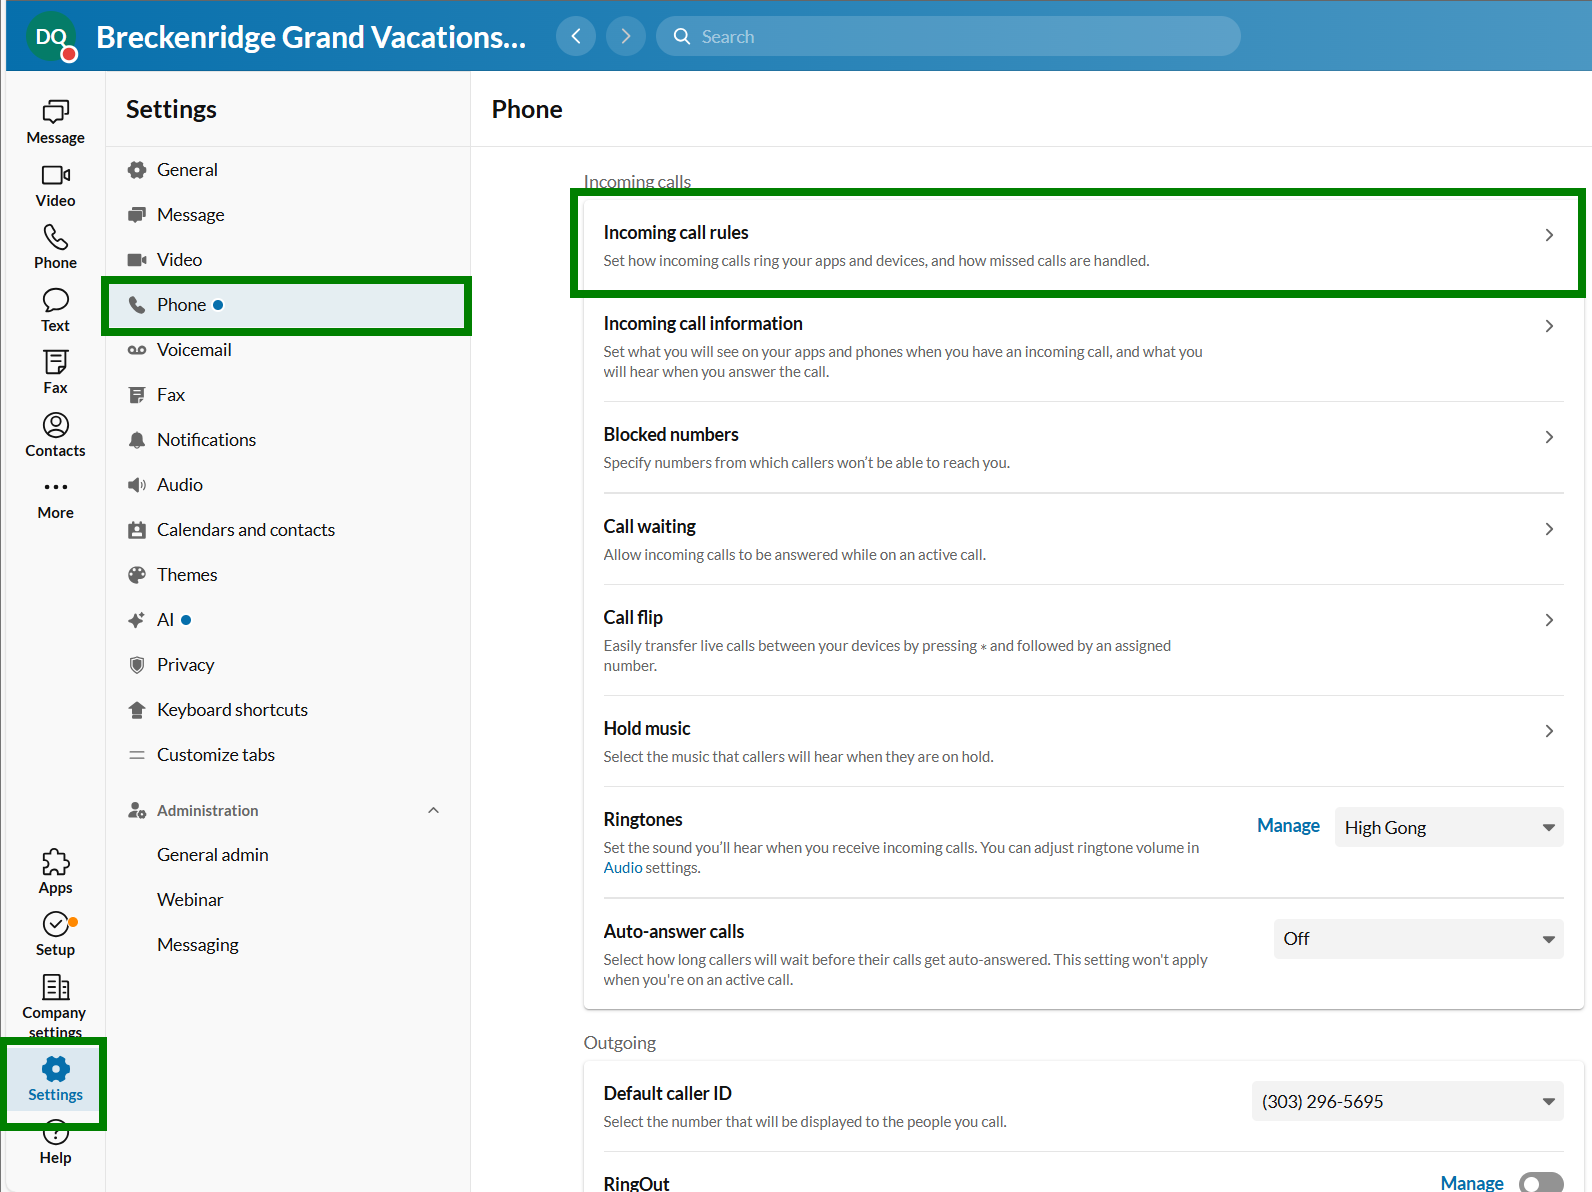Open the Auto-answer calls dropdown
The height and width of the screenshot is (1192, 1592).
point(1419,939)
